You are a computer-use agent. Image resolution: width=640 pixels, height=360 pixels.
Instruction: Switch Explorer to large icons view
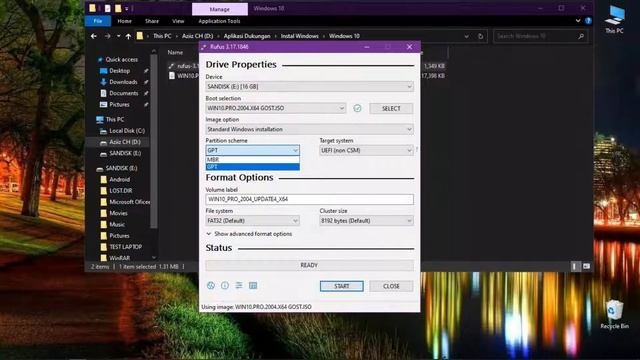[x=587, y=267]
